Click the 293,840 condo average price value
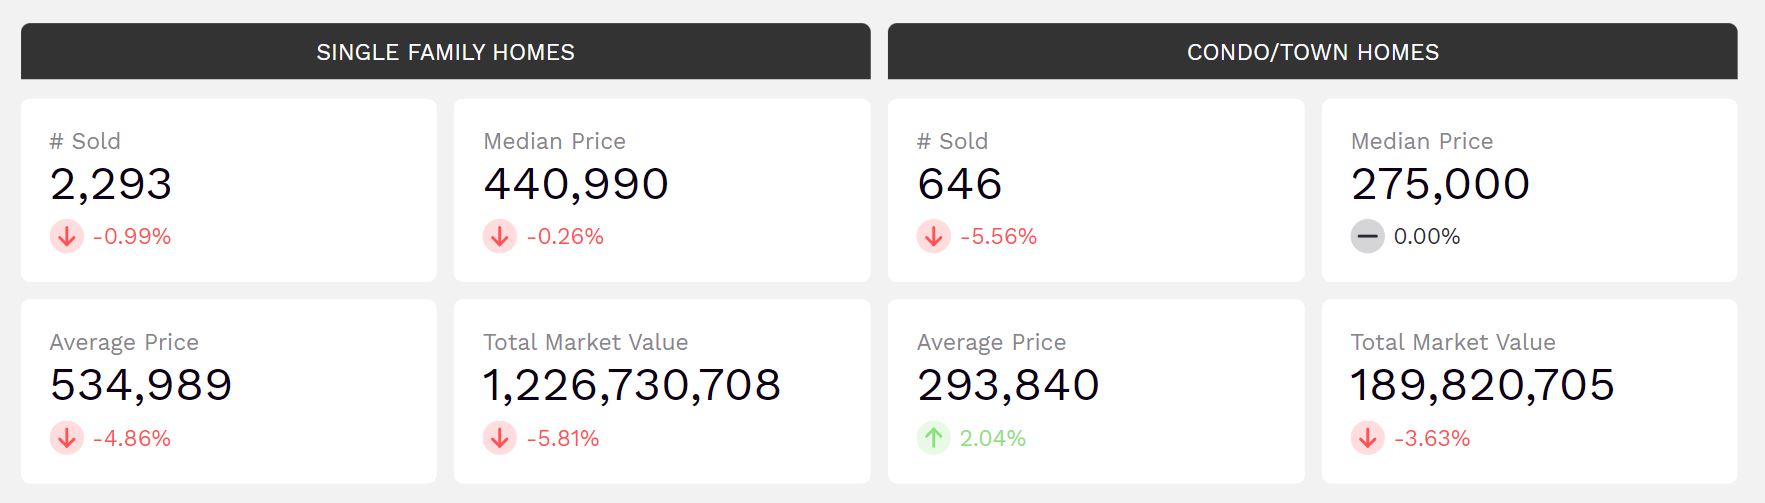The height and width of the screenshot is (503, 1765). (x=1008, y=385)
